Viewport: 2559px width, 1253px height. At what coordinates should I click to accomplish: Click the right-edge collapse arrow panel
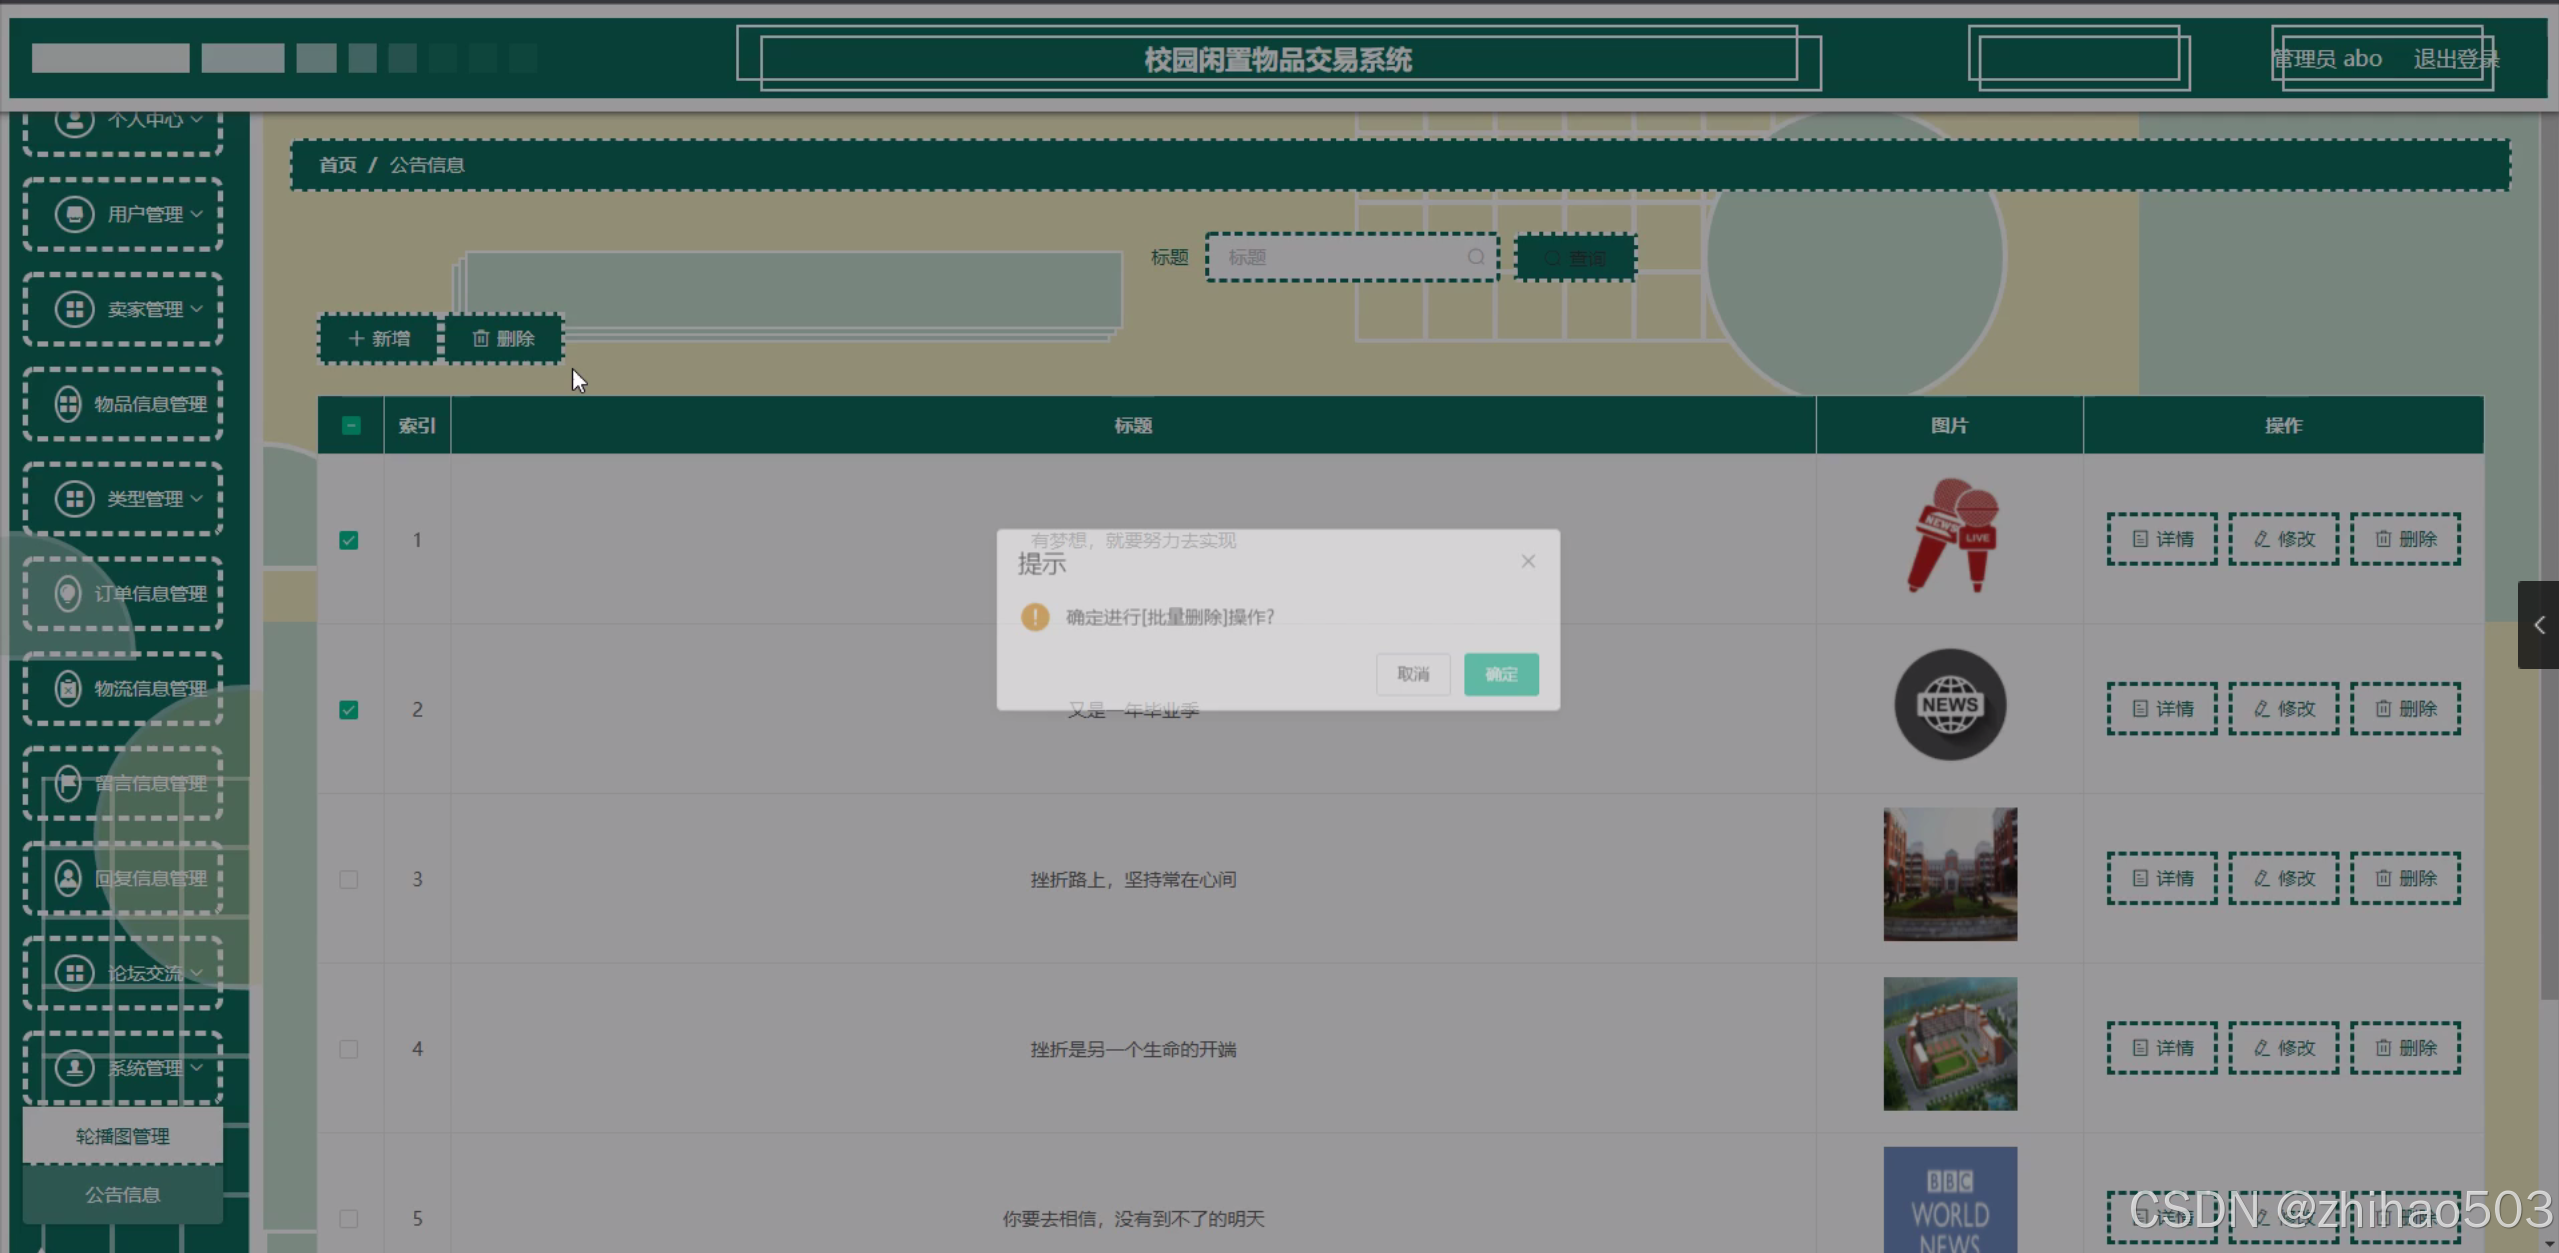(x=2538, y=625)
